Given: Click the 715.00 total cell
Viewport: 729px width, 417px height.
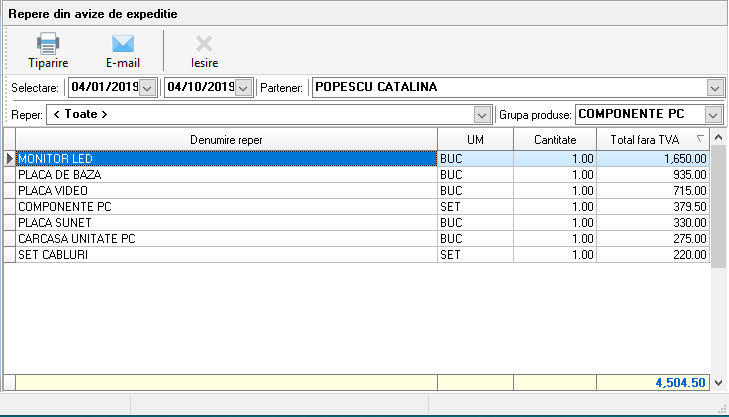Looking at the screenshot, I should coord(653,191).
